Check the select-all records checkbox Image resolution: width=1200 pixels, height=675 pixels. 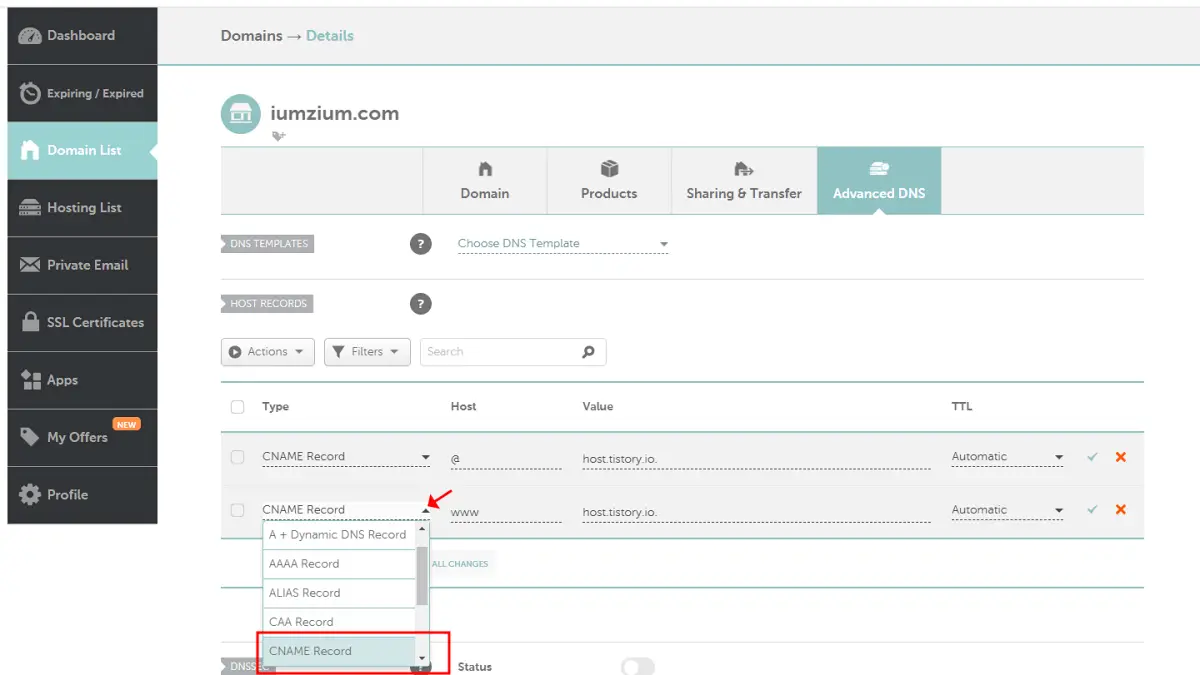tap(237, 406)
